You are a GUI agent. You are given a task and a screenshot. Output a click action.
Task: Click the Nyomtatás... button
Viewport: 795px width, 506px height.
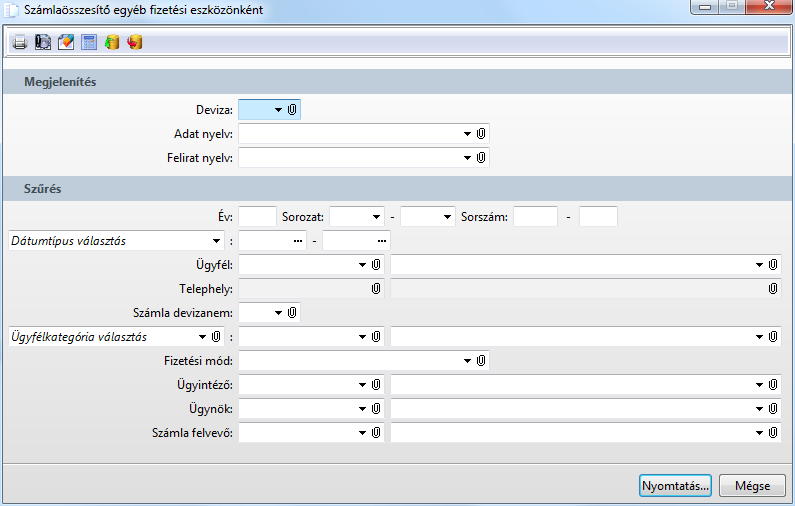pyautogui.click(x=675, y=486)
